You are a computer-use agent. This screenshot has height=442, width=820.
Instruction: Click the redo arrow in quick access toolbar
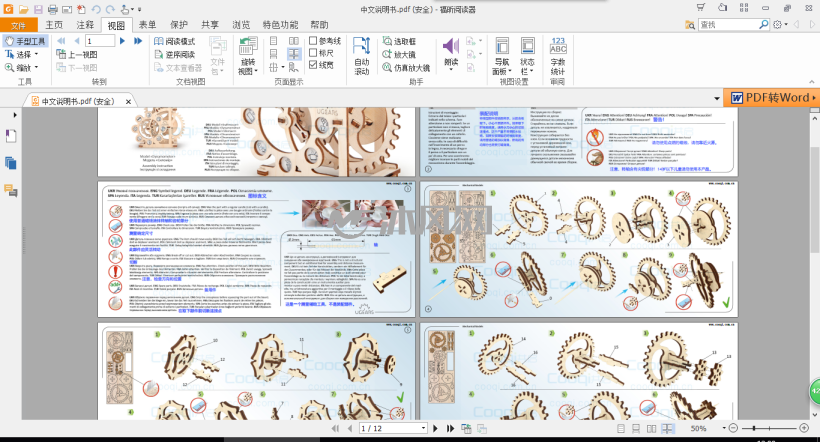(110, 9)
